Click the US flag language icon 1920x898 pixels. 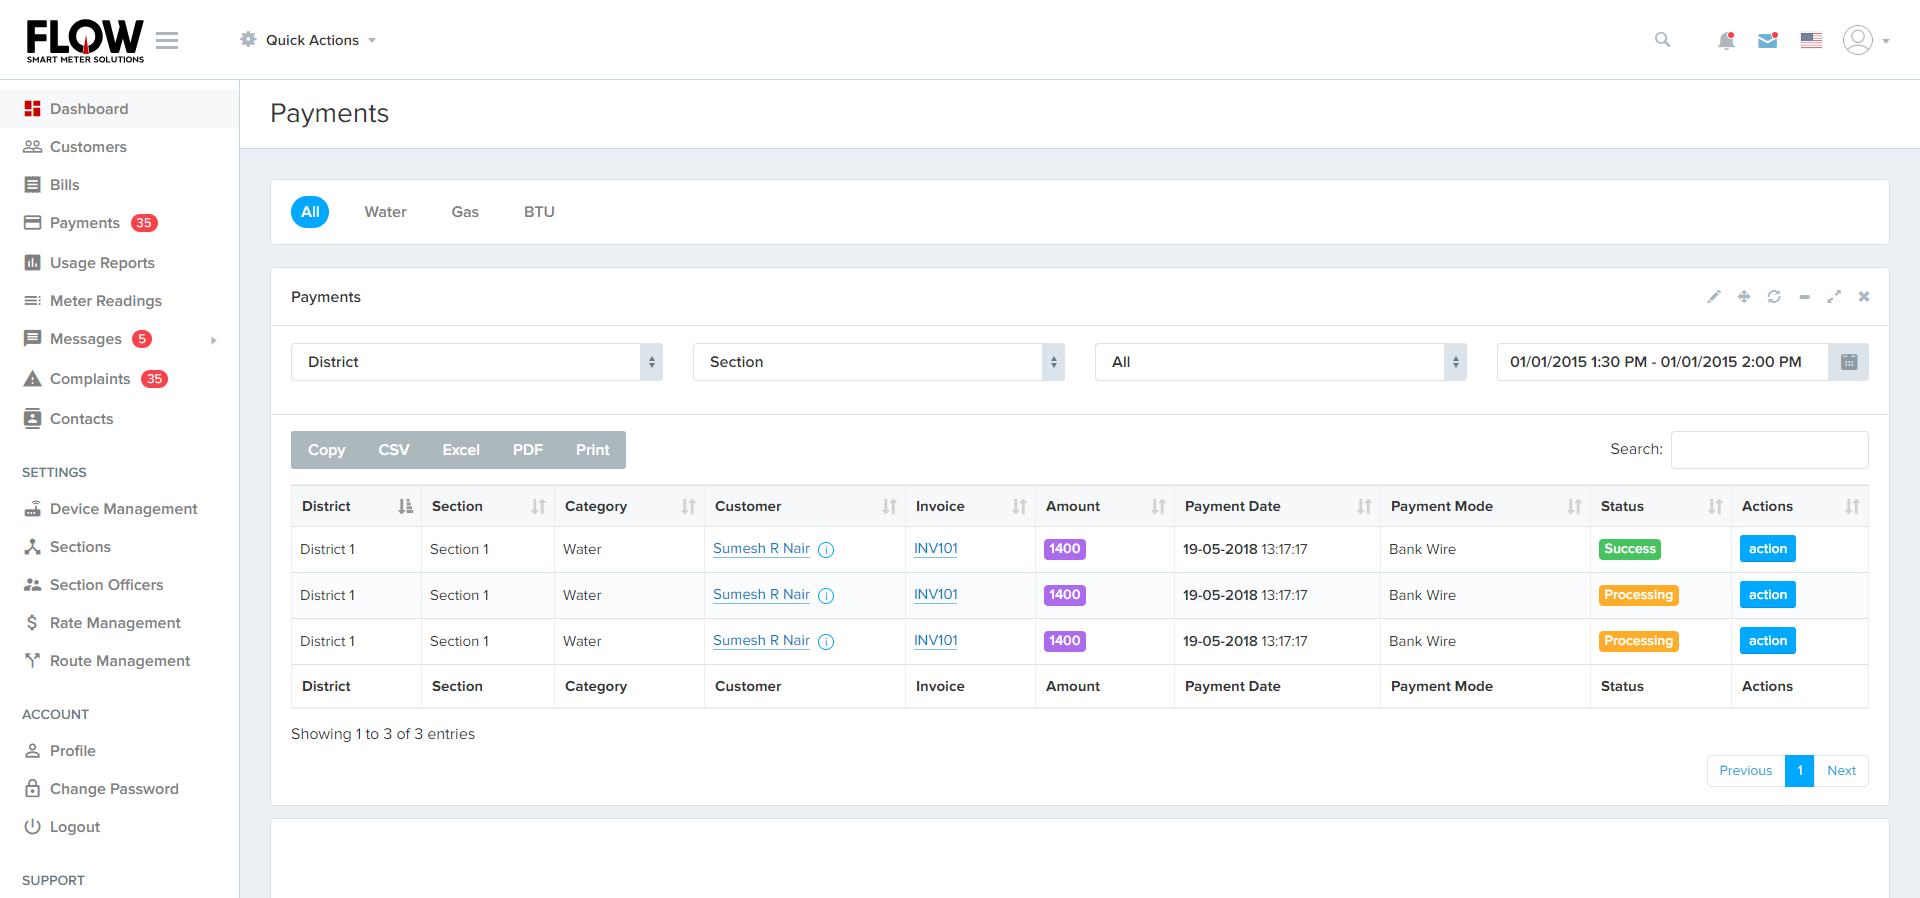[1811, 41]
